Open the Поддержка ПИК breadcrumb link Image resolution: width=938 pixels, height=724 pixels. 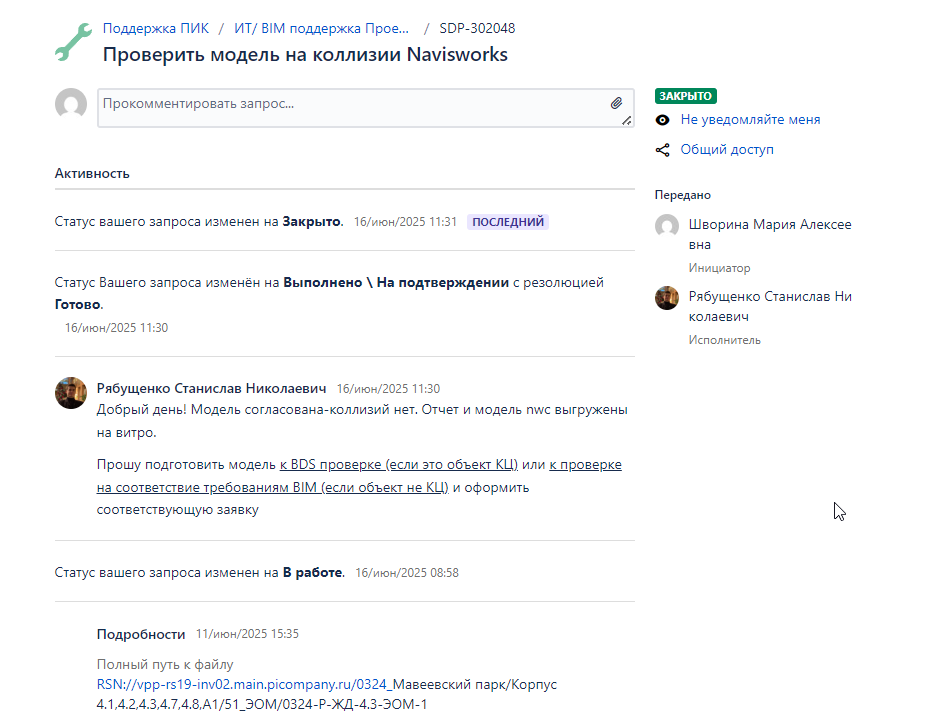pos(156,28)
